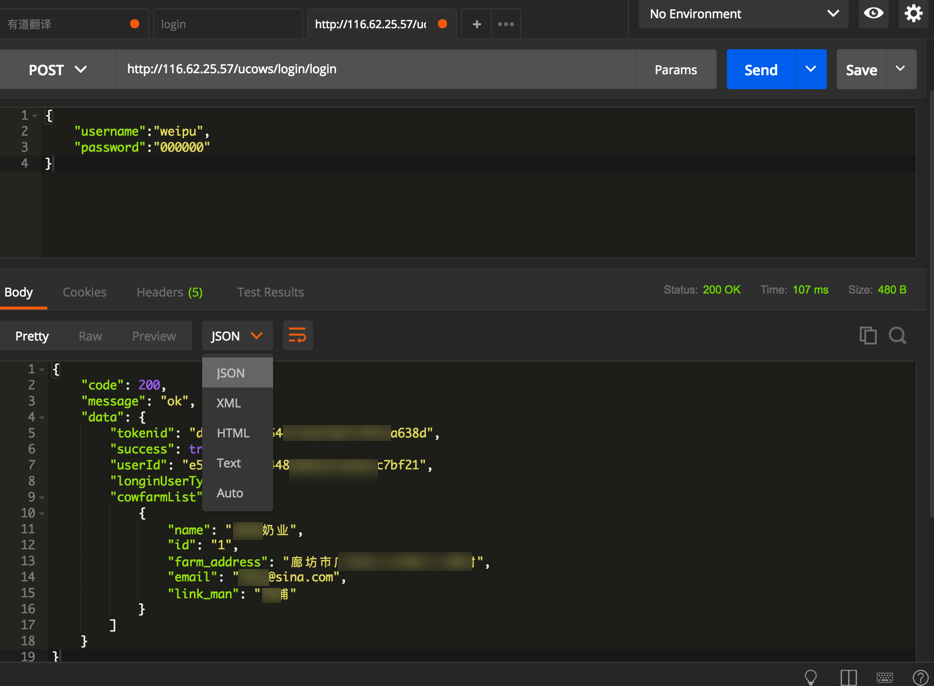Expand the Send button arrow options

[x=811, y=69]
